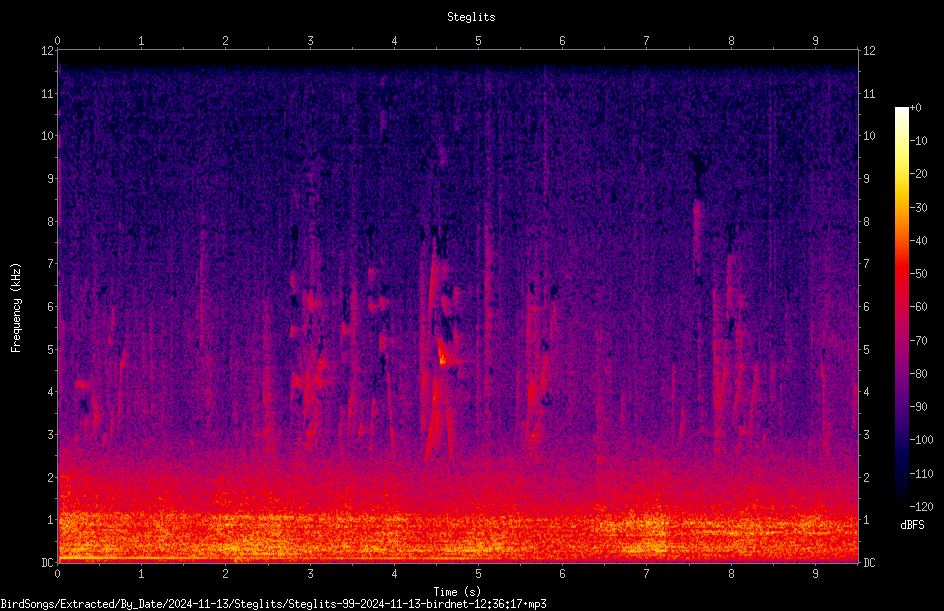The image size is (944, 611).
Task: Click the 9 kHz label on left axis
Action: 51,178
